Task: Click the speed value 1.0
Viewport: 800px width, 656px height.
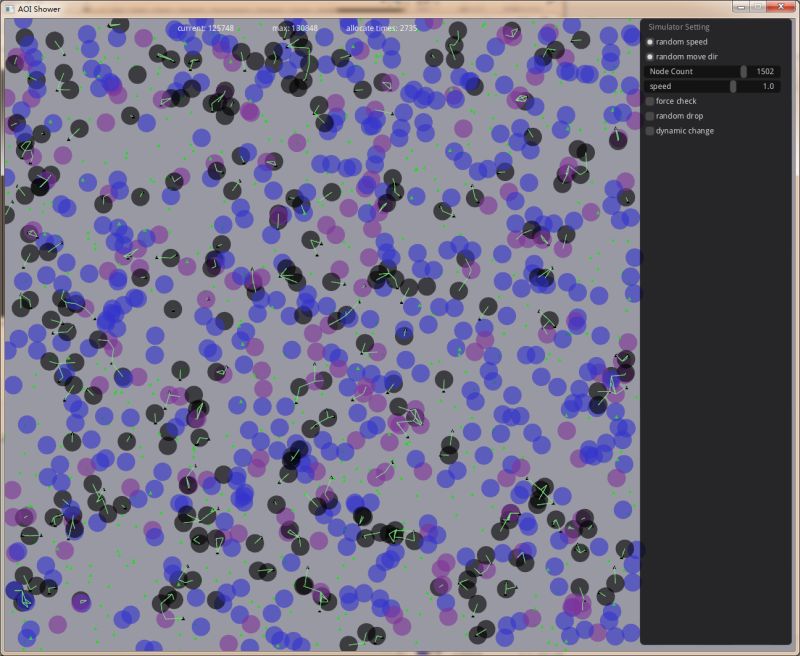Action: coord(768,87)
